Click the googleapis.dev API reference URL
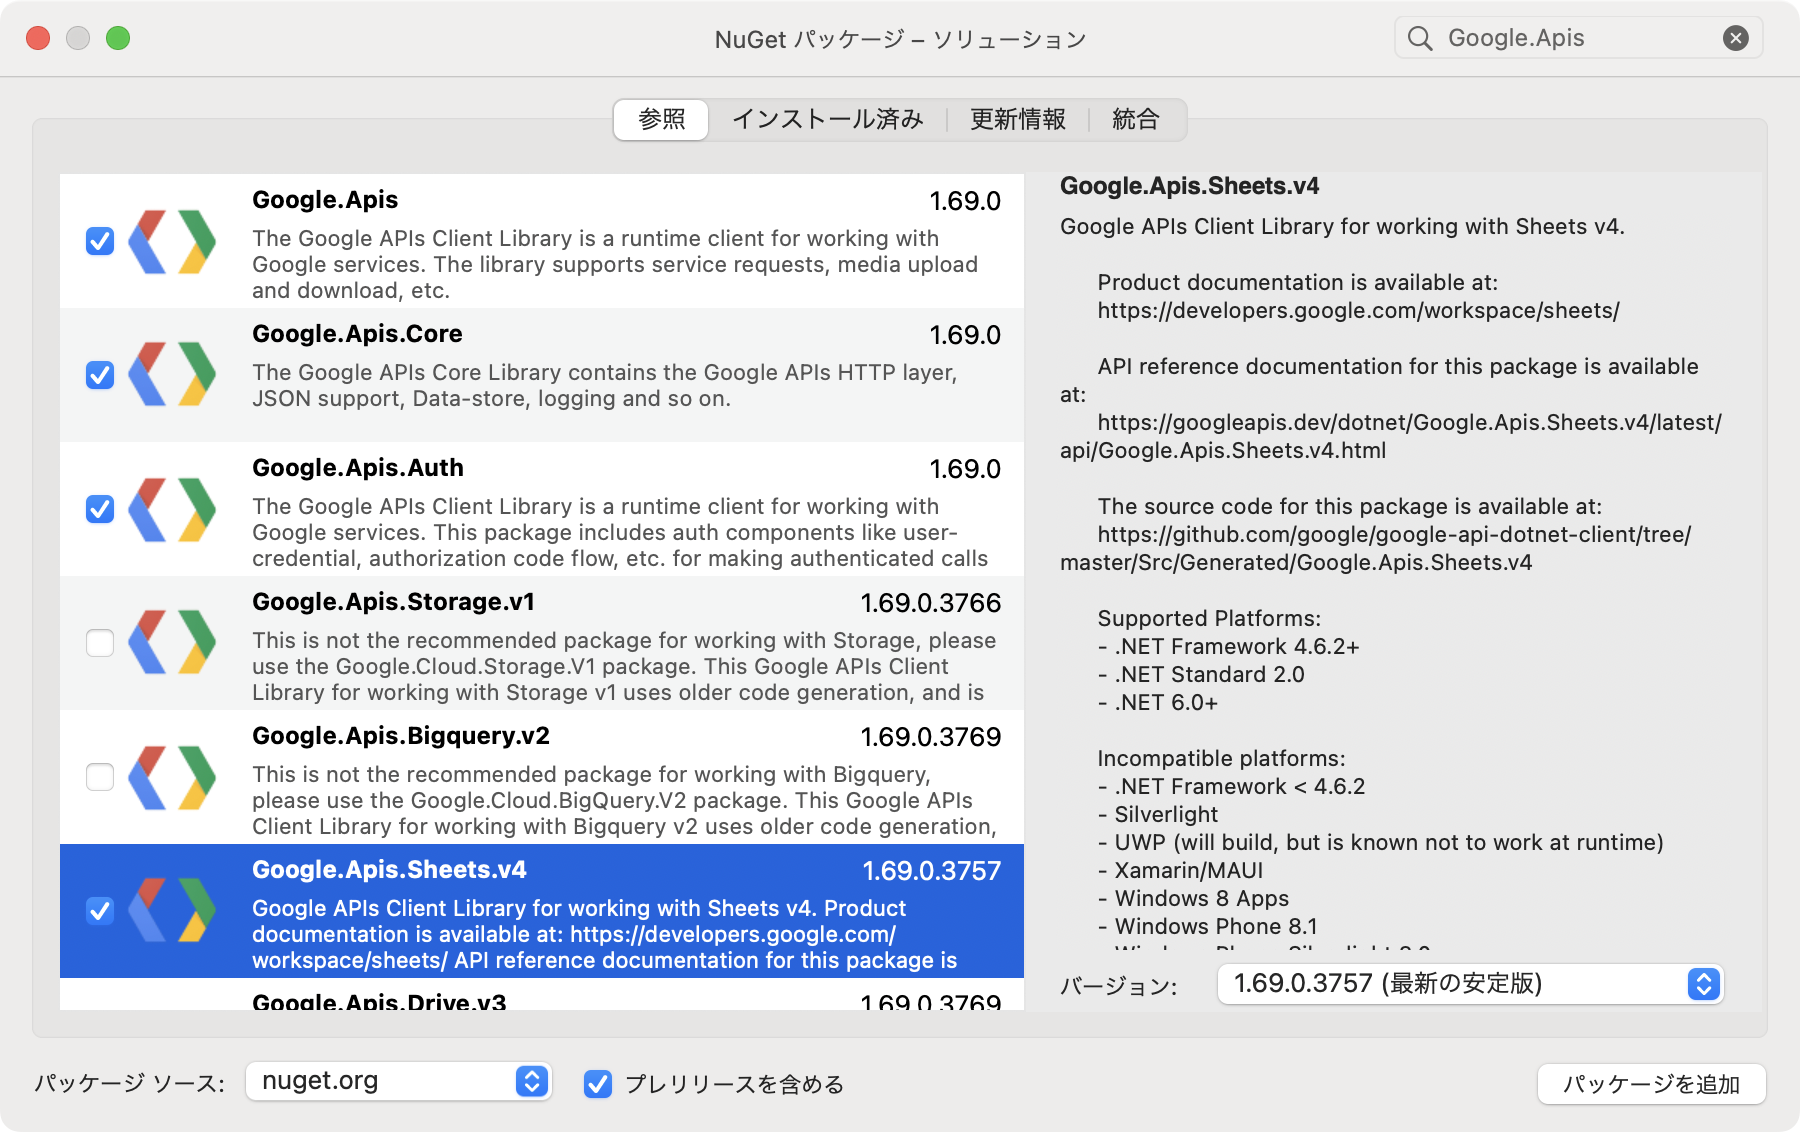The width and height of the screenshot is (1800, 1132). [x=1391, y=436]
